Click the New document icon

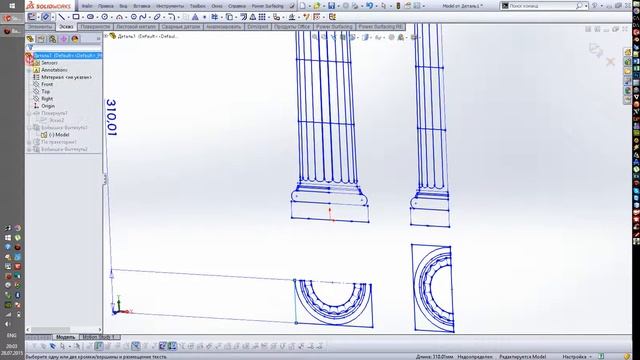pos(302,6)
